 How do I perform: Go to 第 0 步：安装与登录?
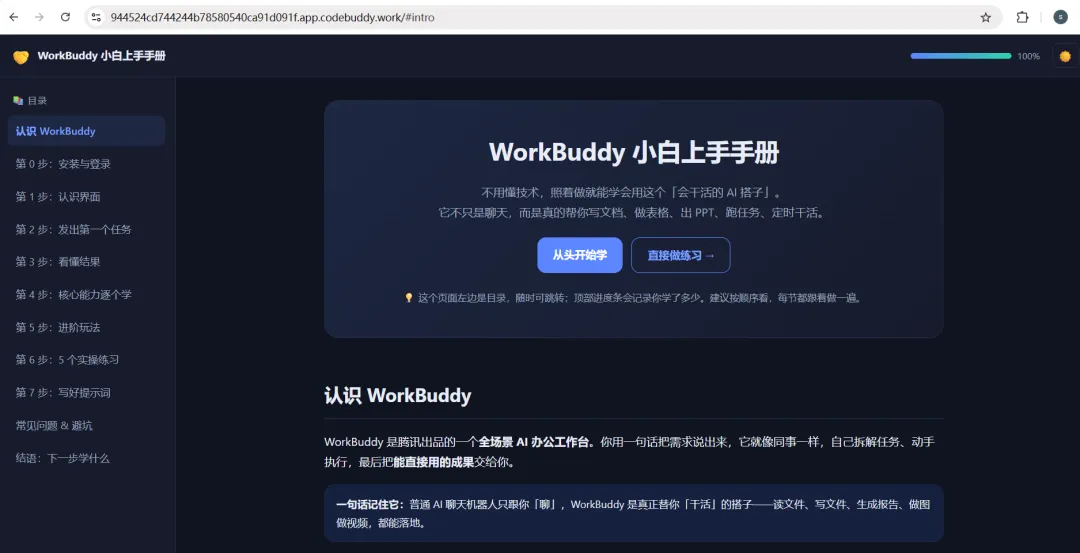(x=86, y=164)
